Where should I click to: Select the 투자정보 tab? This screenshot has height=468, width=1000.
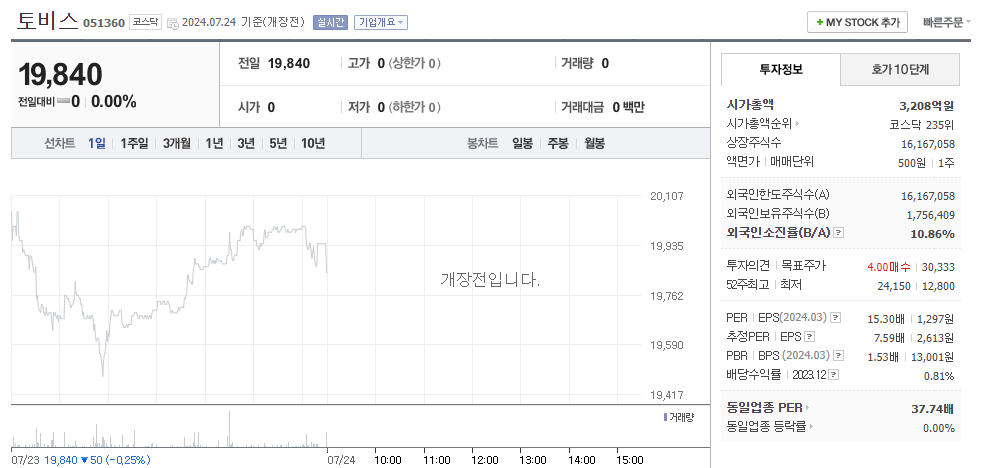point(781,69)
